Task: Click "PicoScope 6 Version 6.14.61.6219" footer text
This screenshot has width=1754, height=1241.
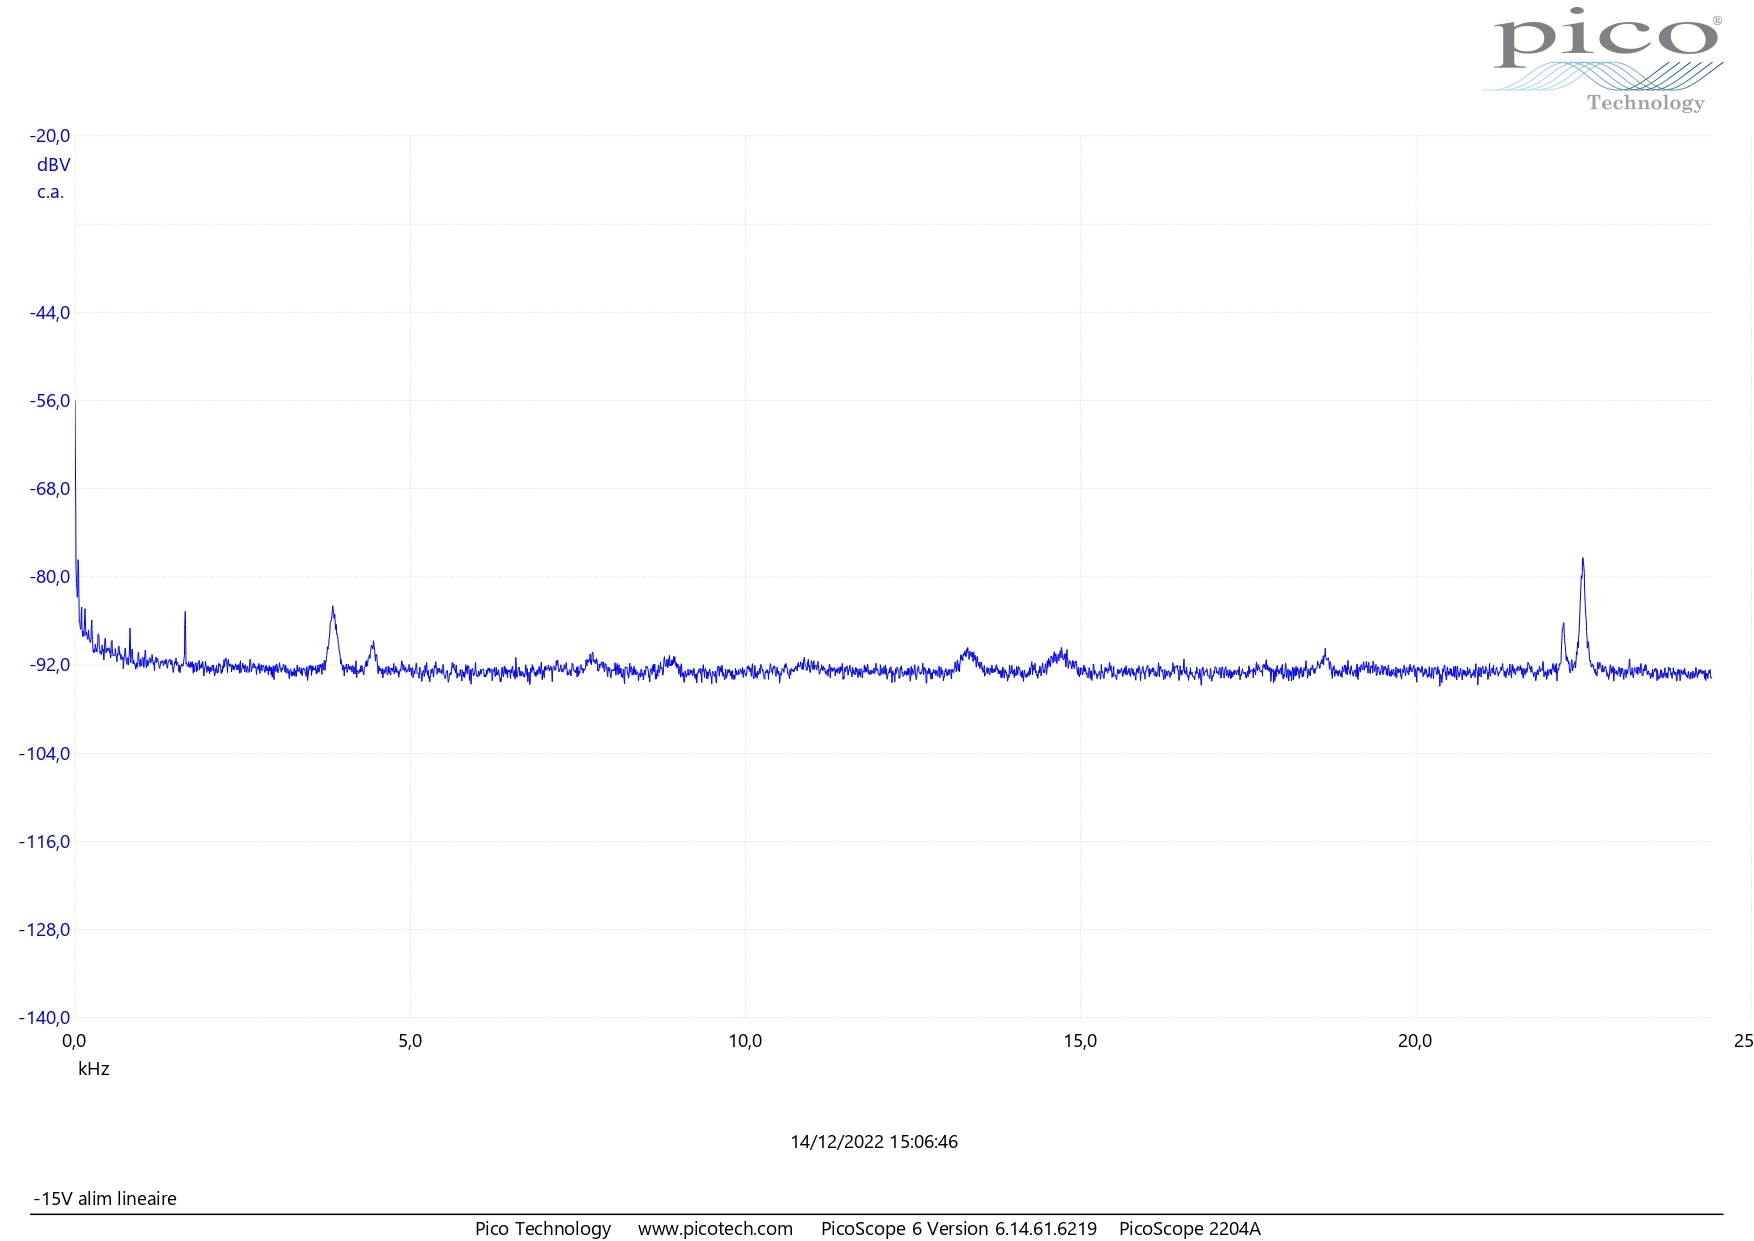Action: click(959, 1229)
